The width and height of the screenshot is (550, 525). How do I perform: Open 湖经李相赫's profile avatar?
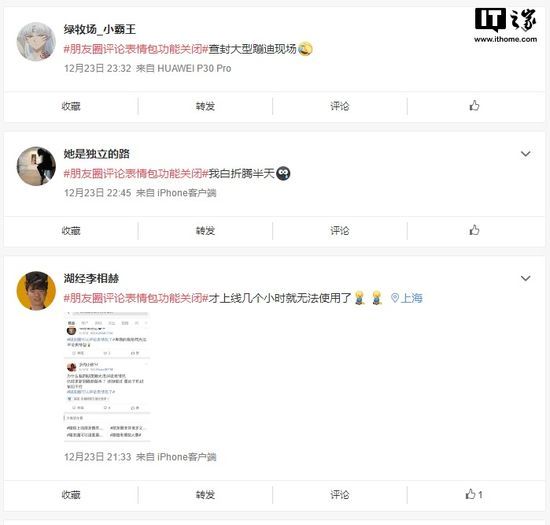pos(36,290)
